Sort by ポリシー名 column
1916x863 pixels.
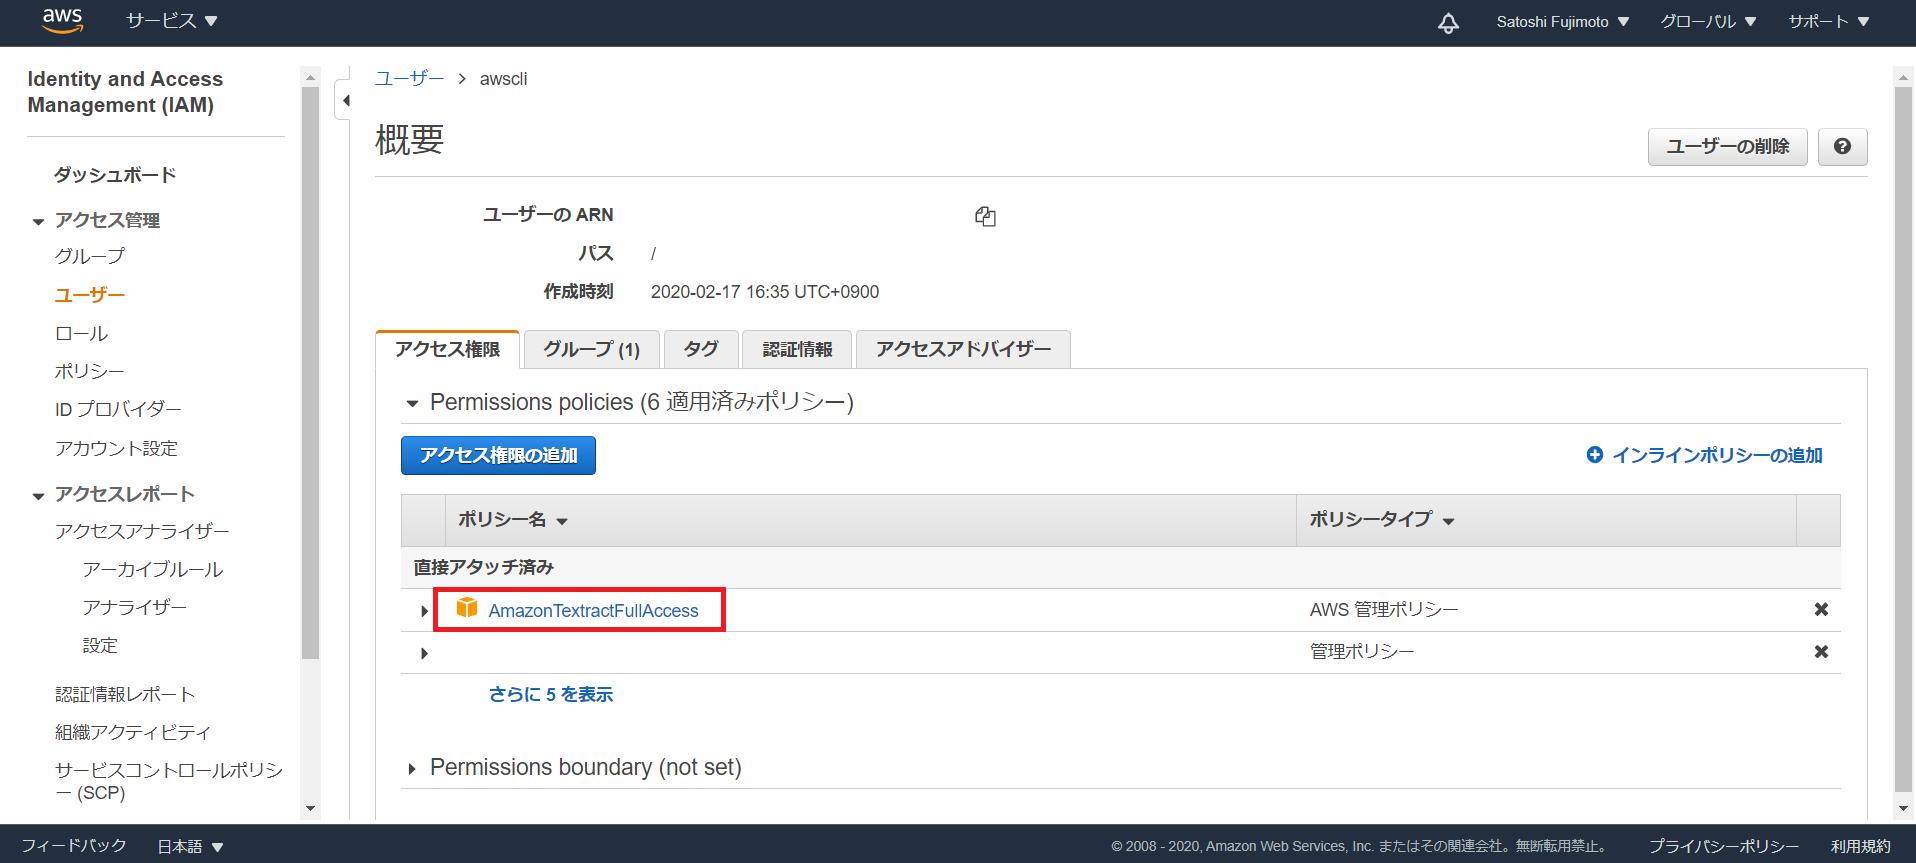(513, 520)
